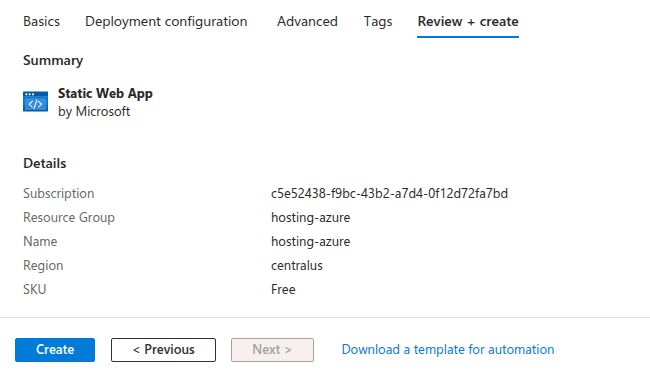650x376 pixels.
Task: Open the Deployment configuration tab
Action: coord(166,22)
